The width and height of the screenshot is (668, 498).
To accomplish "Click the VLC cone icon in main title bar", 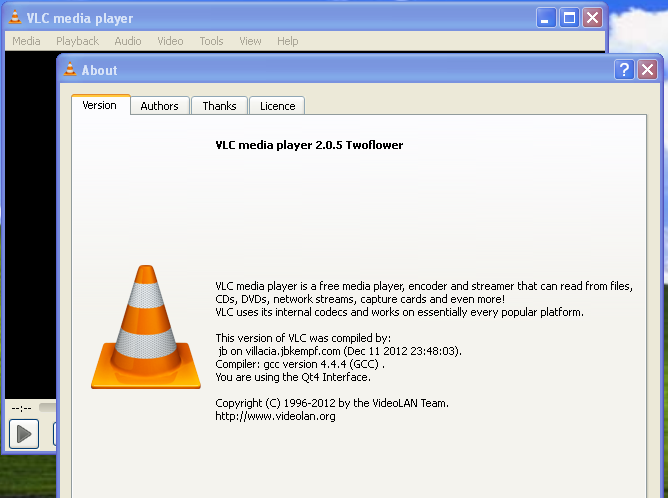I will coord(15,17).
